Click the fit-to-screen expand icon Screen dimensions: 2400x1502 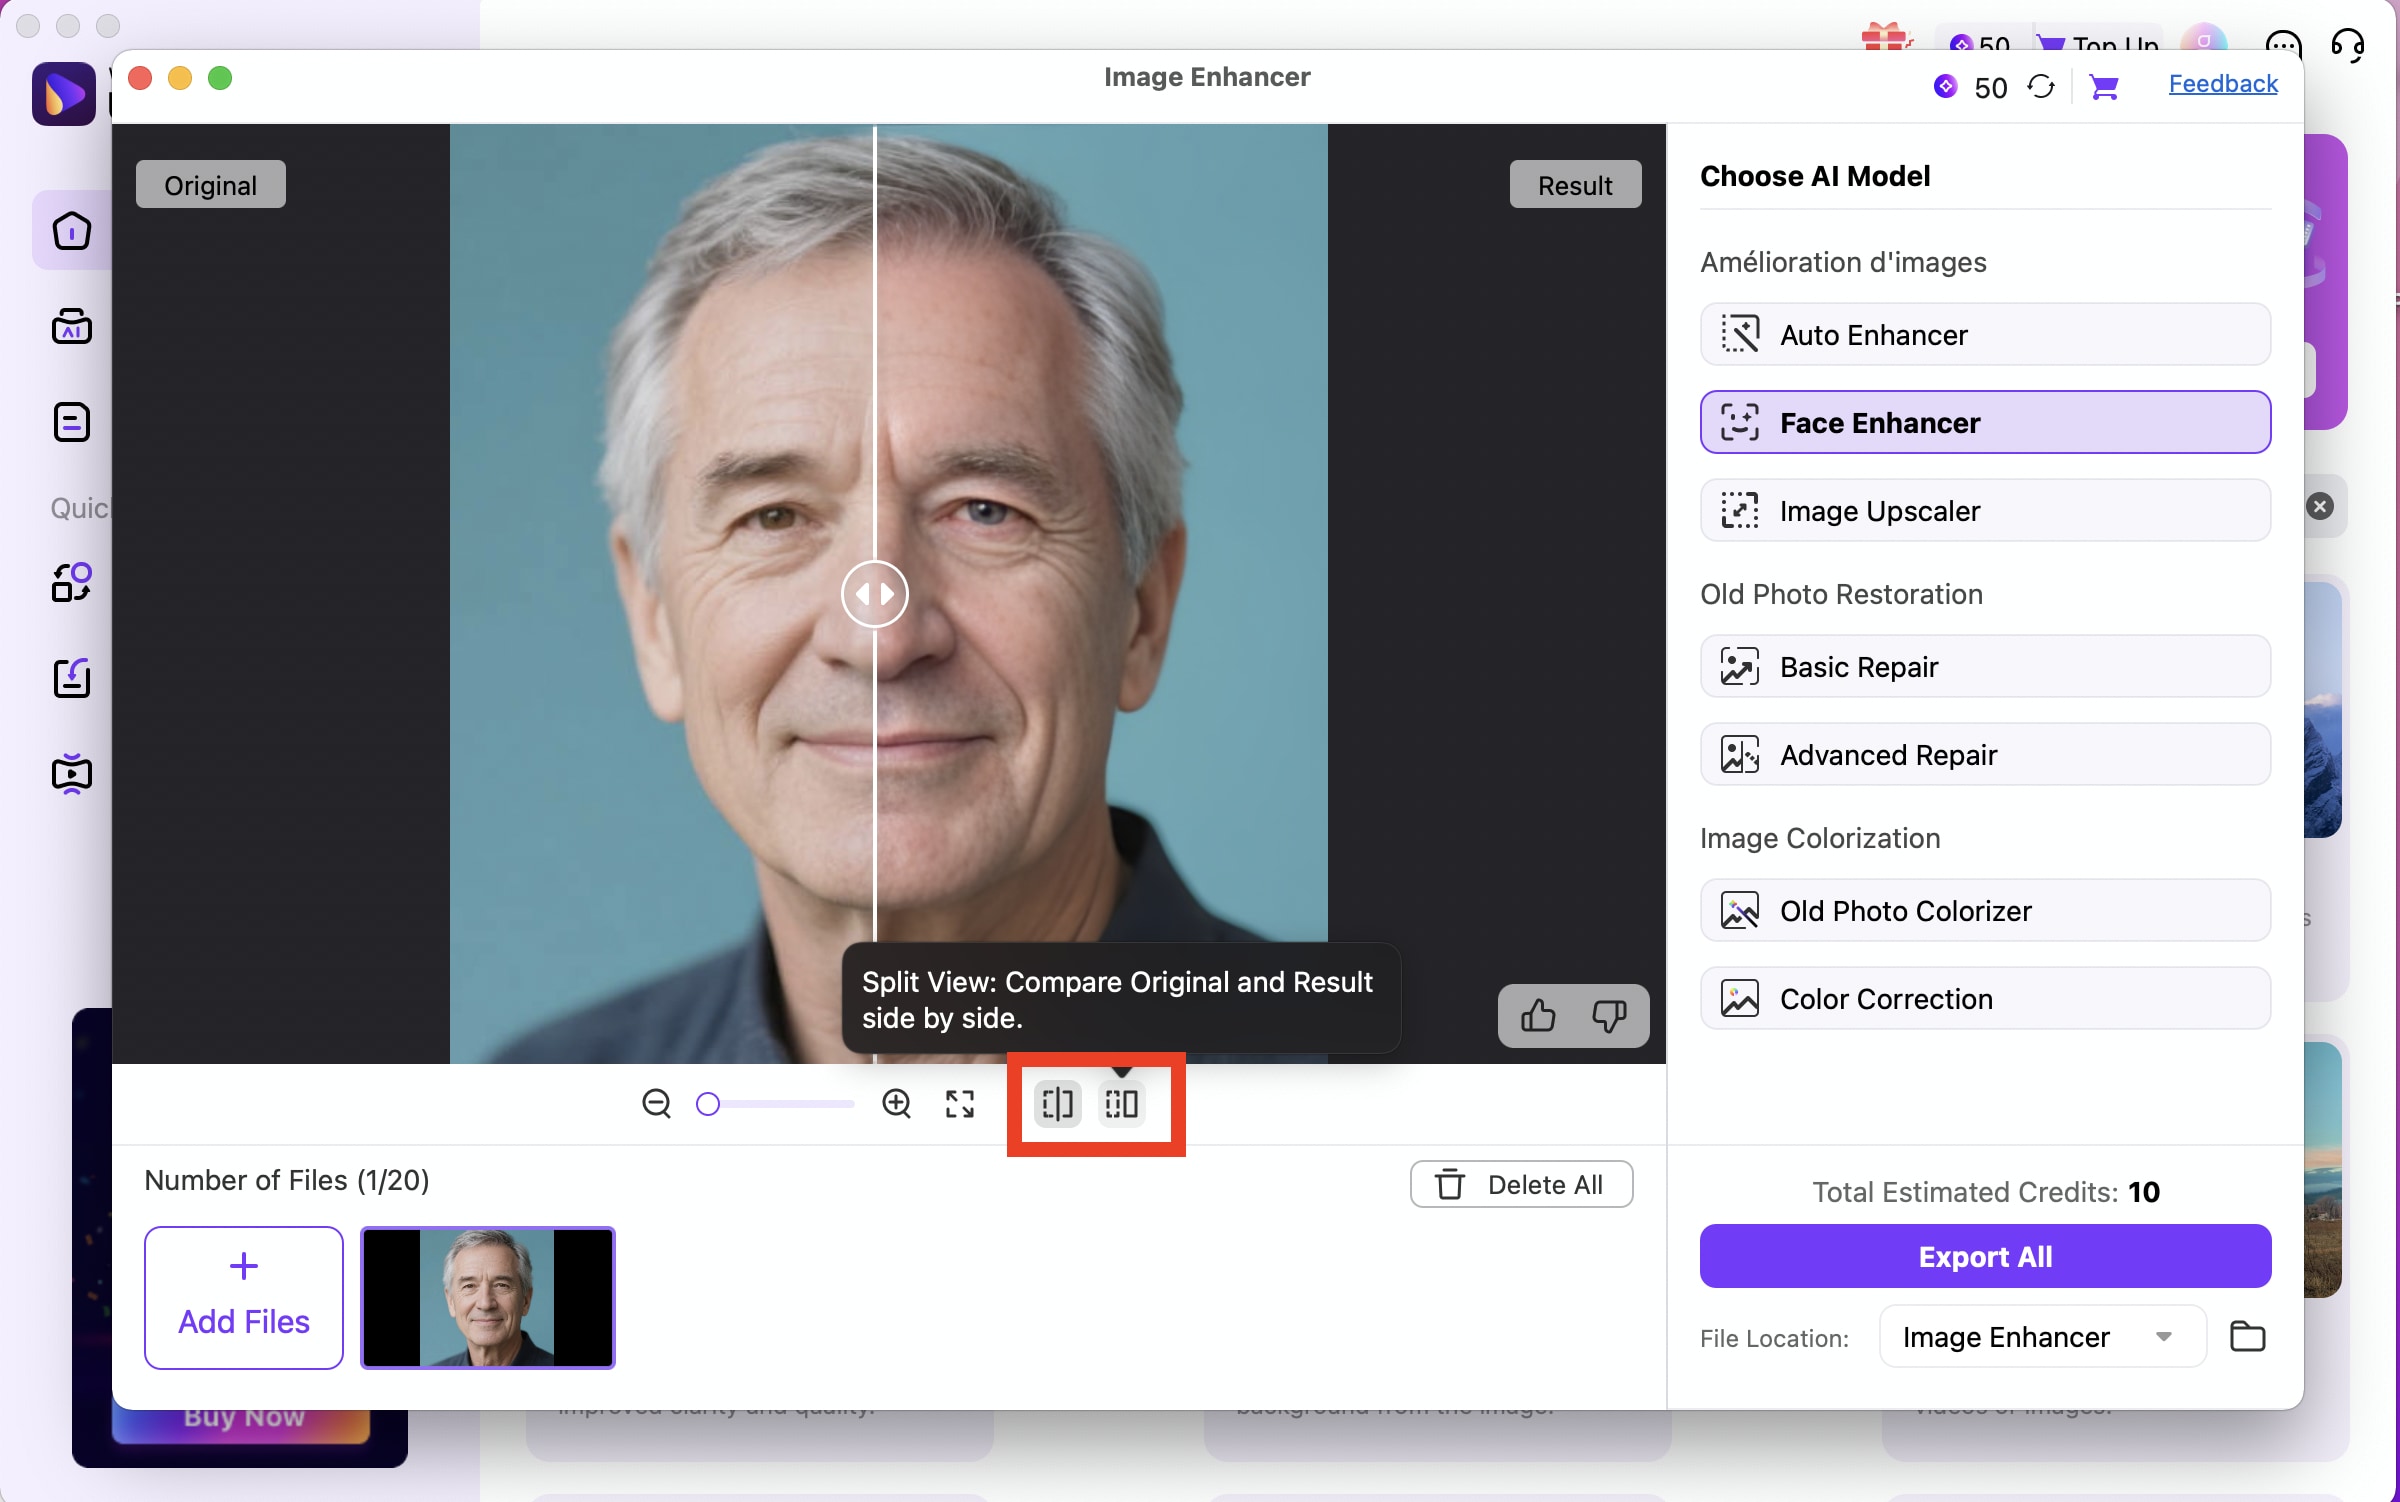[960, 1104]
